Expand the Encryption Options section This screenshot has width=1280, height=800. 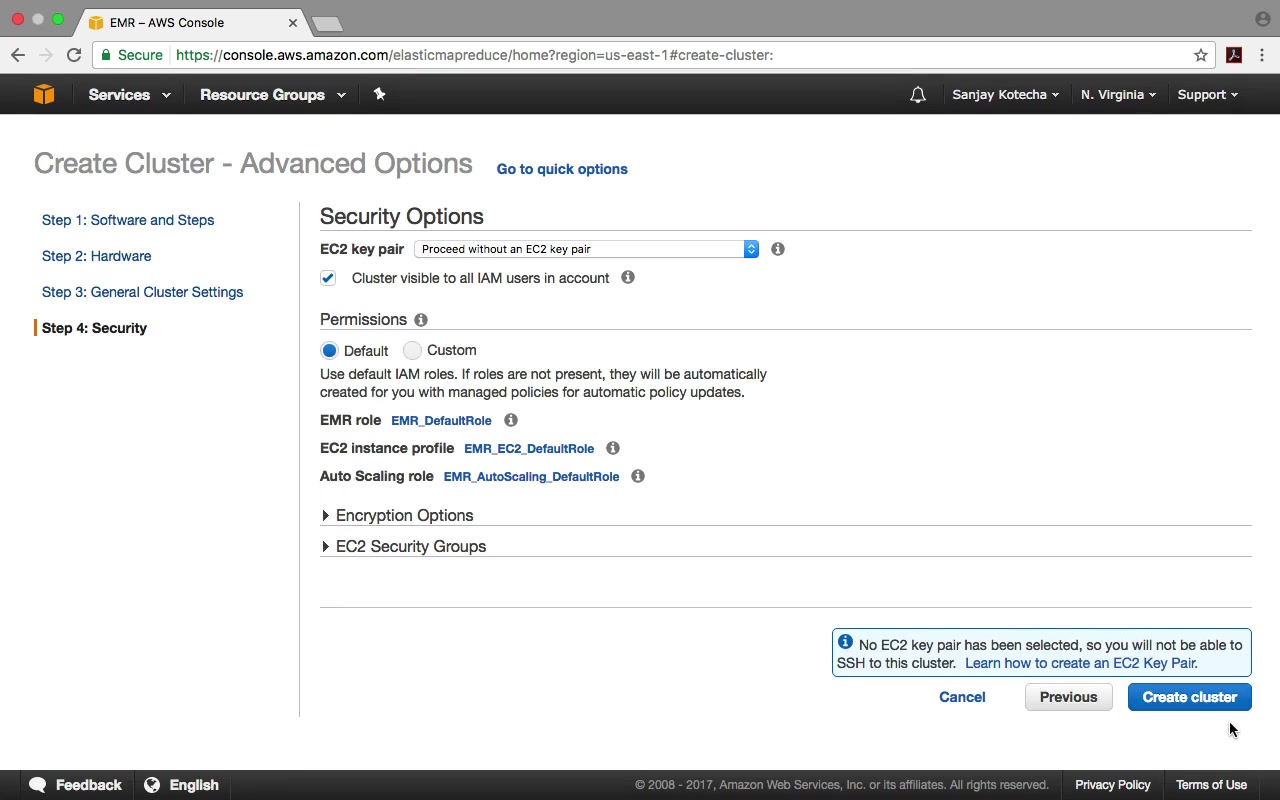[404, 516]
